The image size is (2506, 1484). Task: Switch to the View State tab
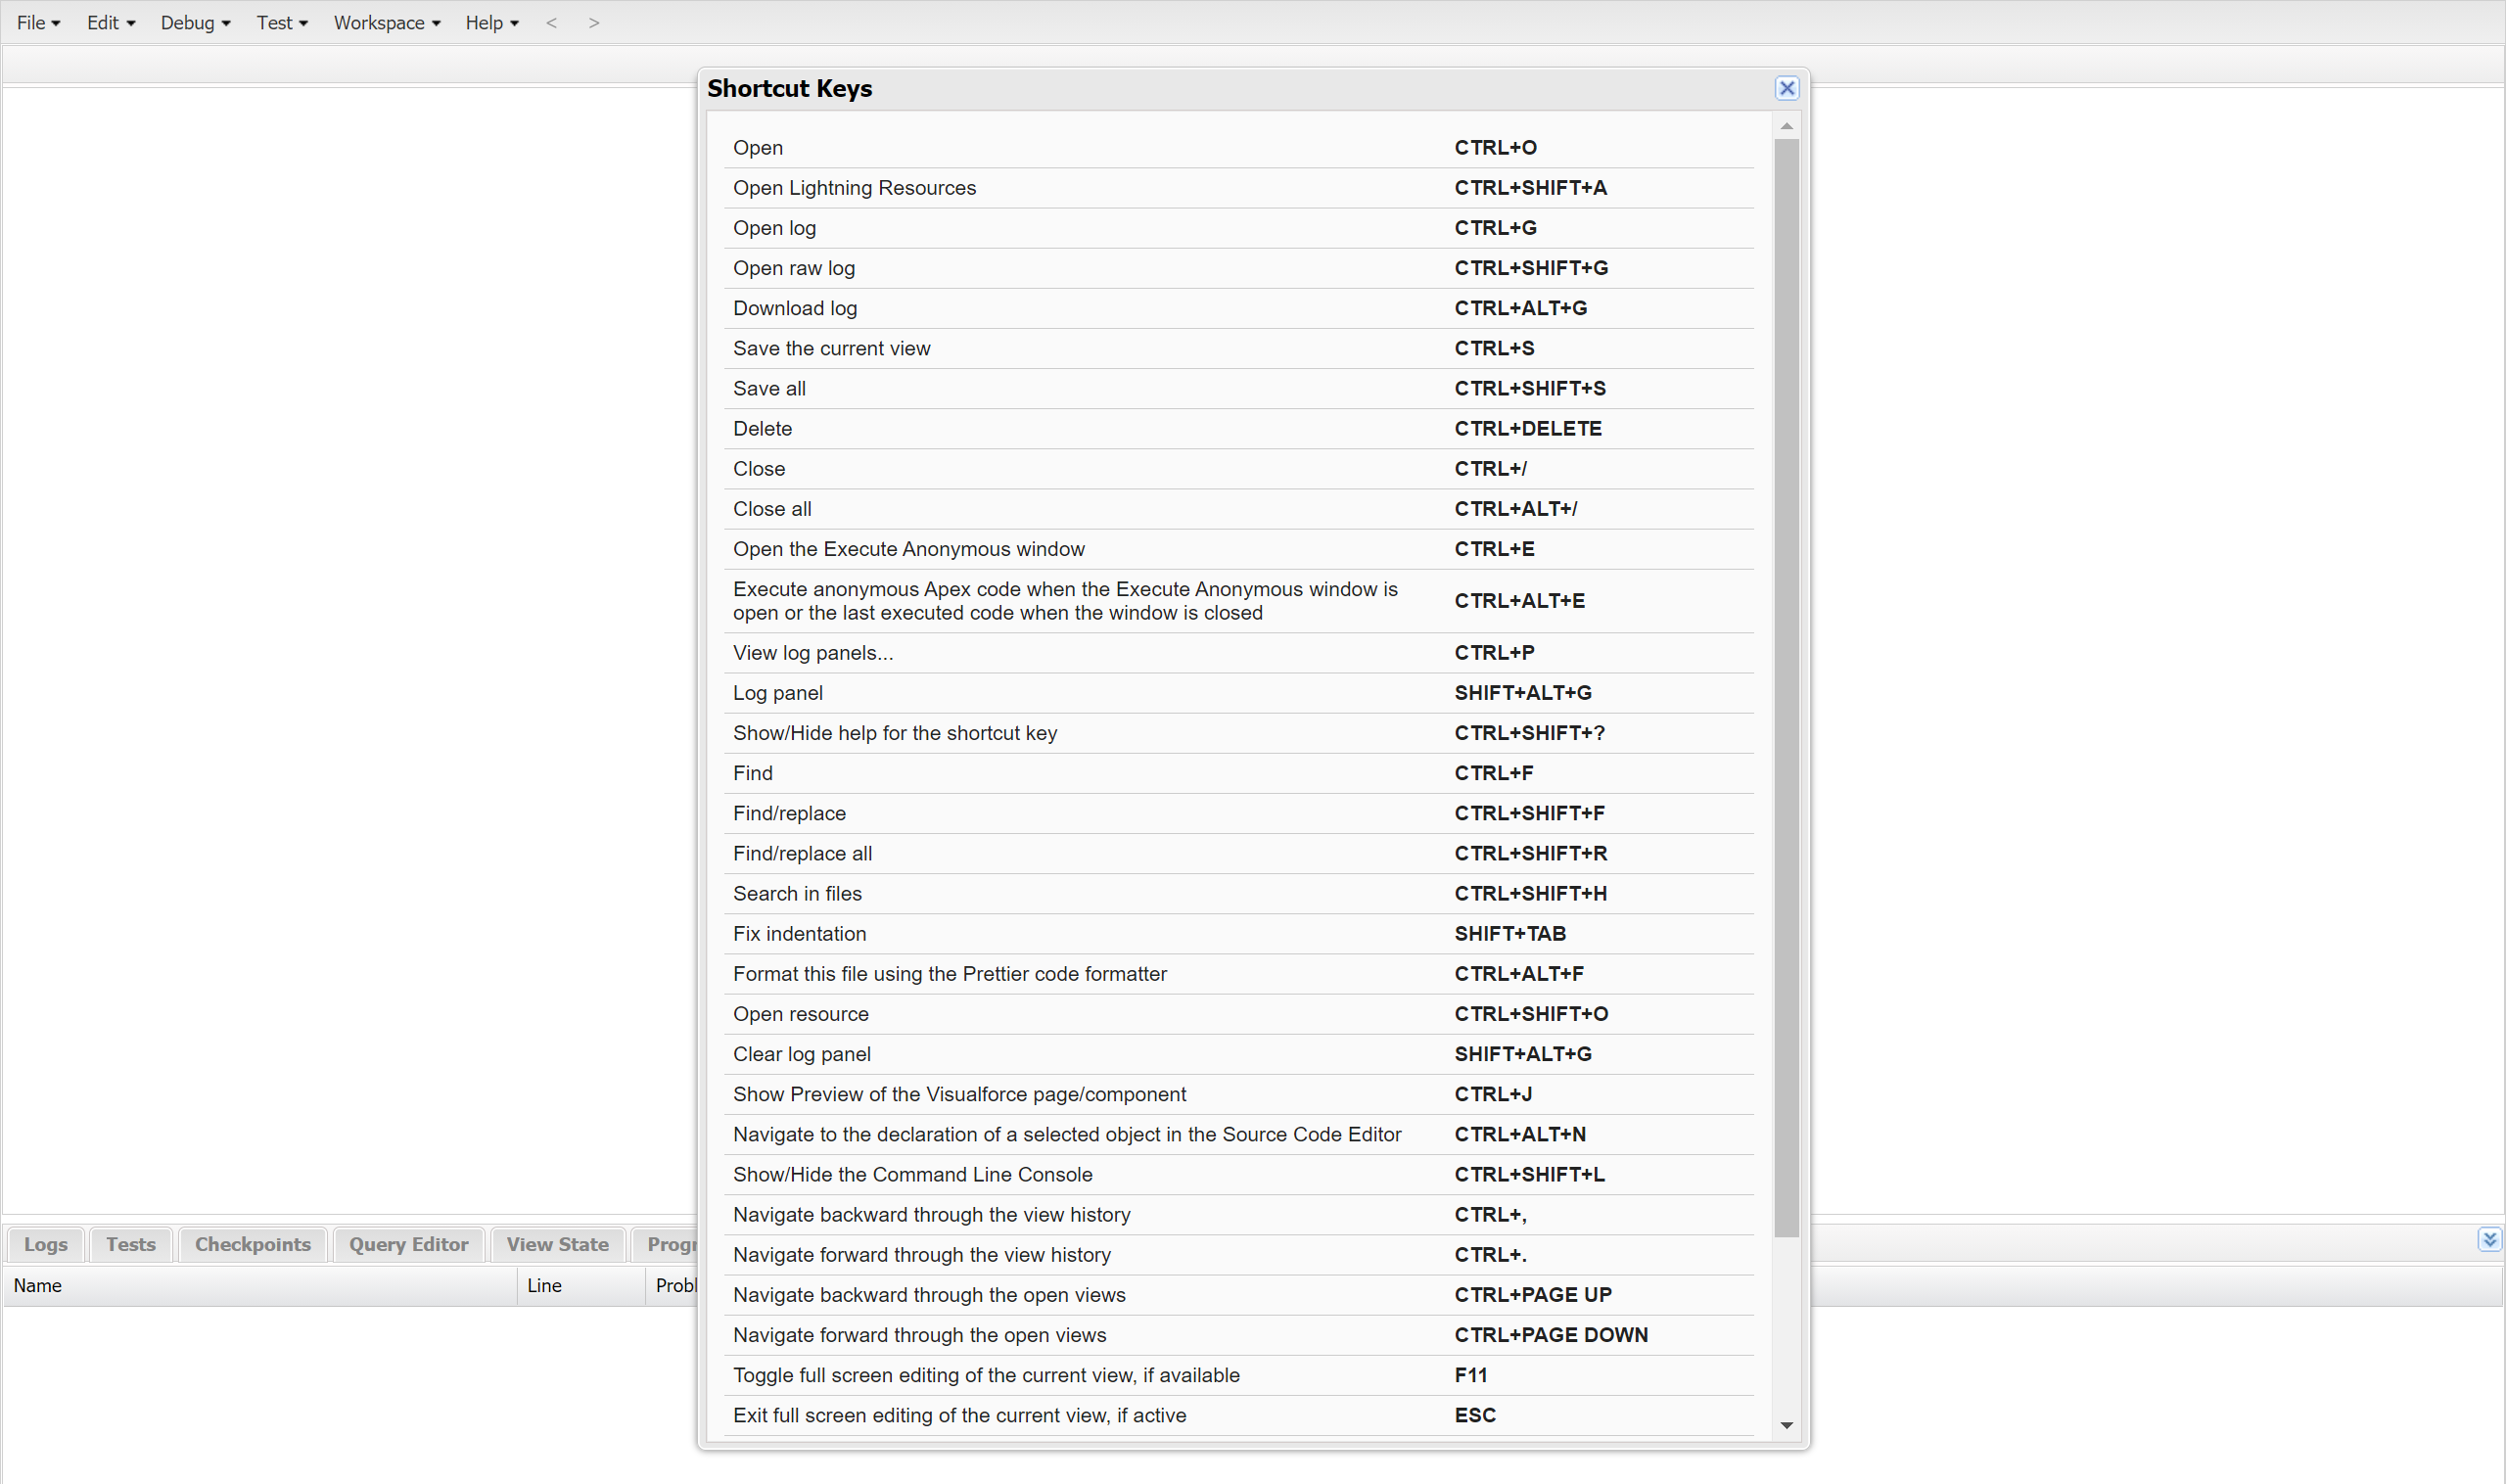(557, 1244)
